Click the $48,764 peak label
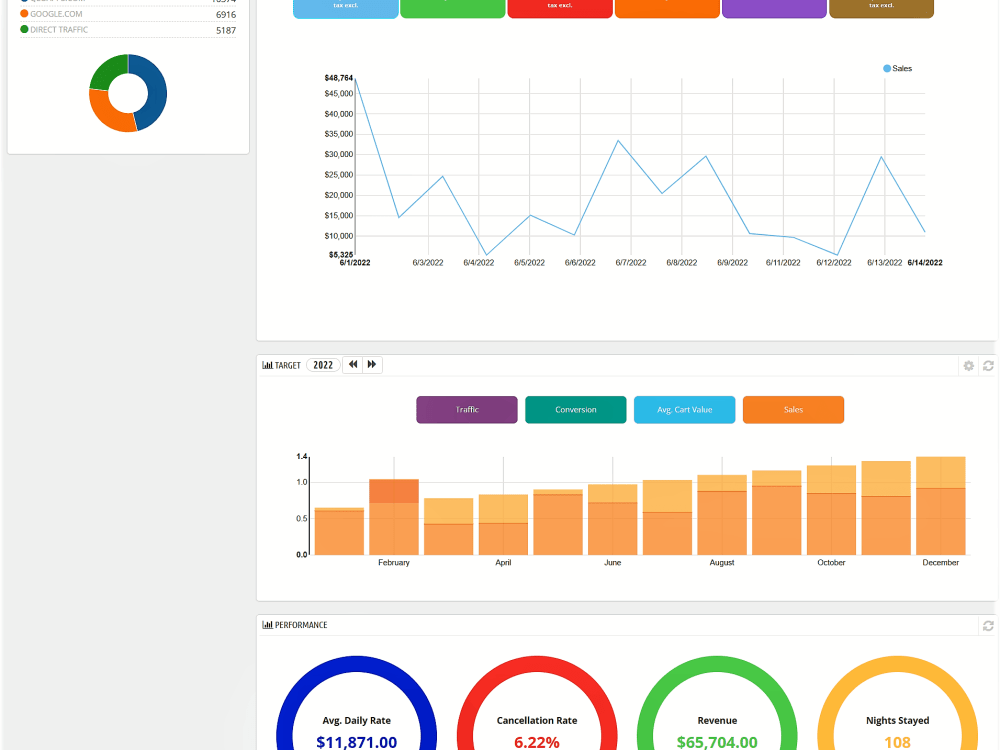Image resolution: width=1000 pixels, height=750 pixels. tap(339, 78)
